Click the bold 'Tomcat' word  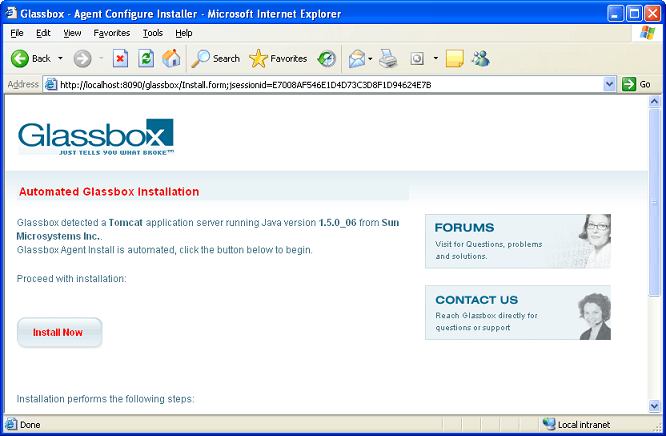click(x=126, y=223)
